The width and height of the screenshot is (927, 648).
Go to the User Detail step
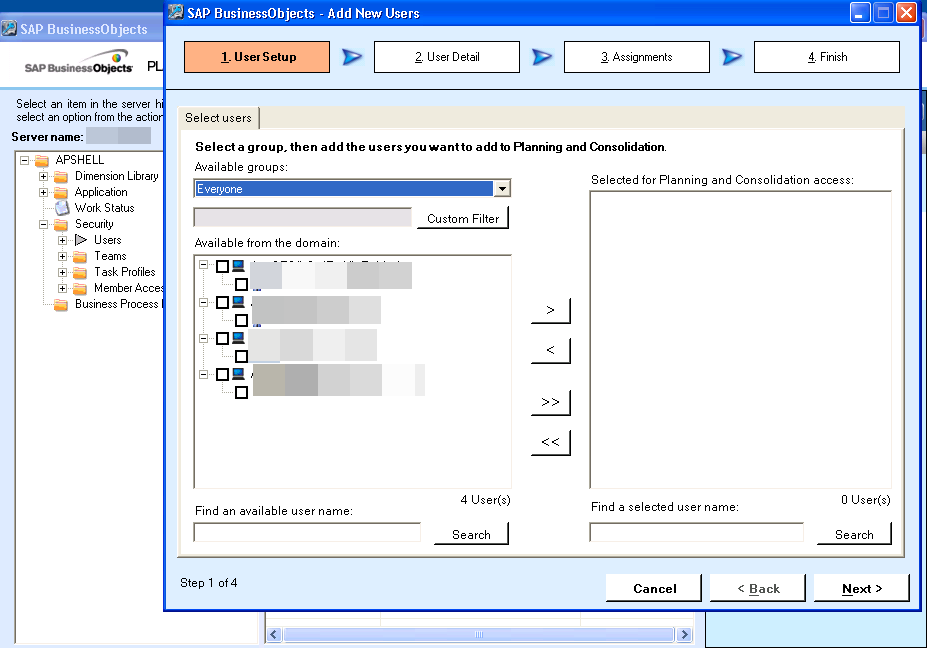(447, 57)
